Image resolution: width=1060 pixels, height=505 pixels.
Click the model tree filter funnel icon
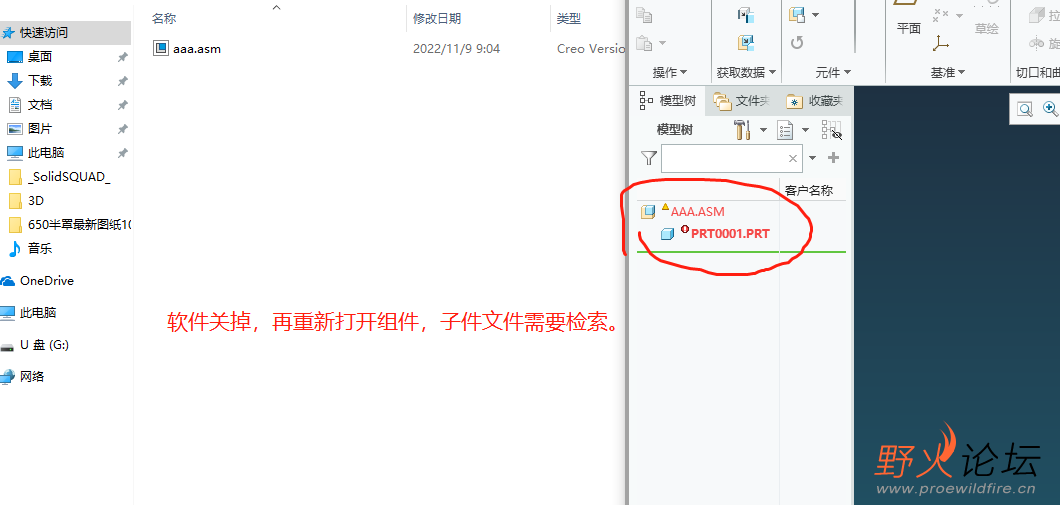tap(648, 158)
